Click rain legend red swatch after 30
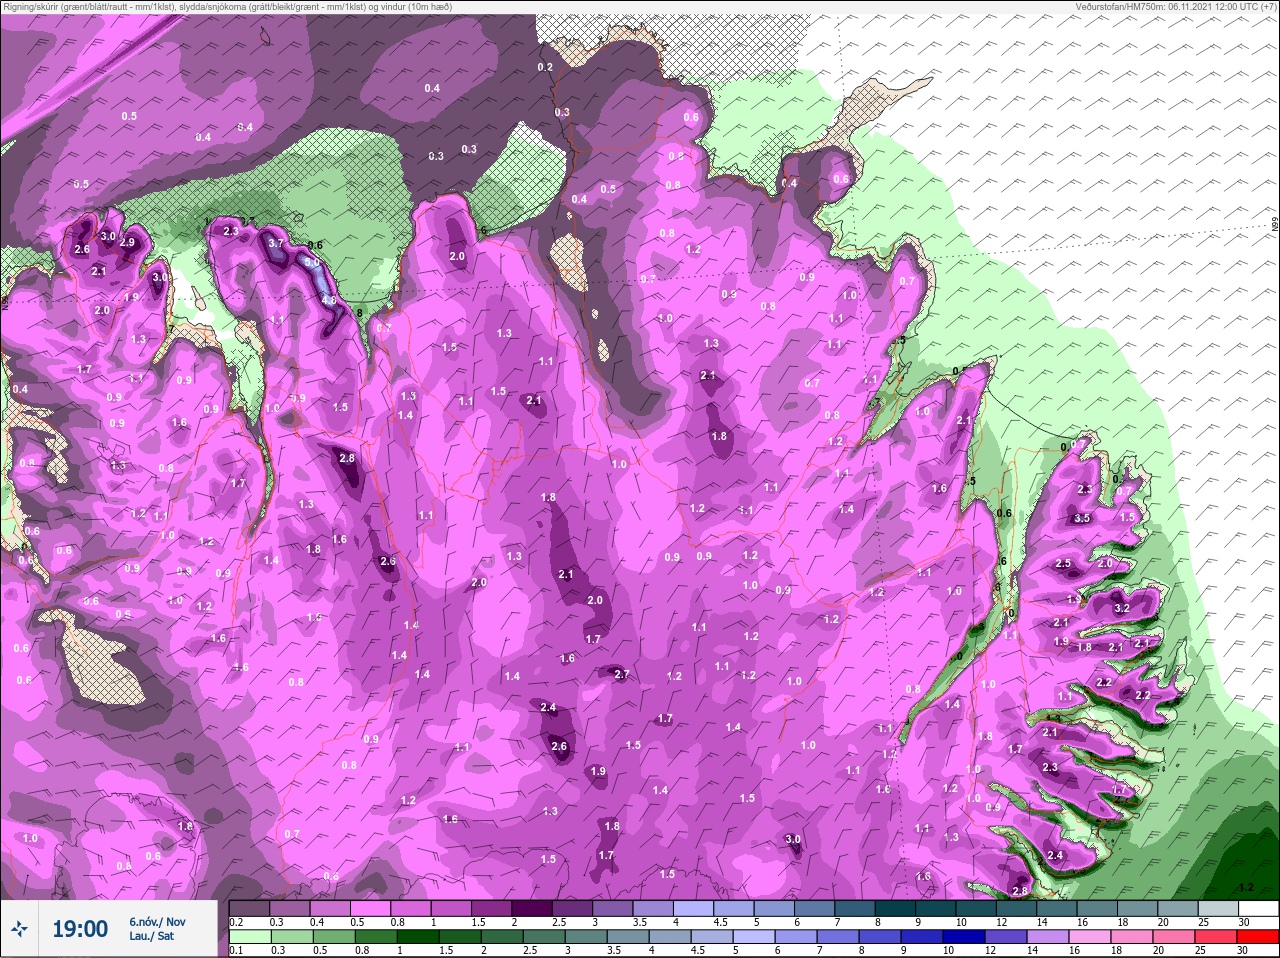The height and width of the screenshot is (958, 1280). click(1259, 937)
